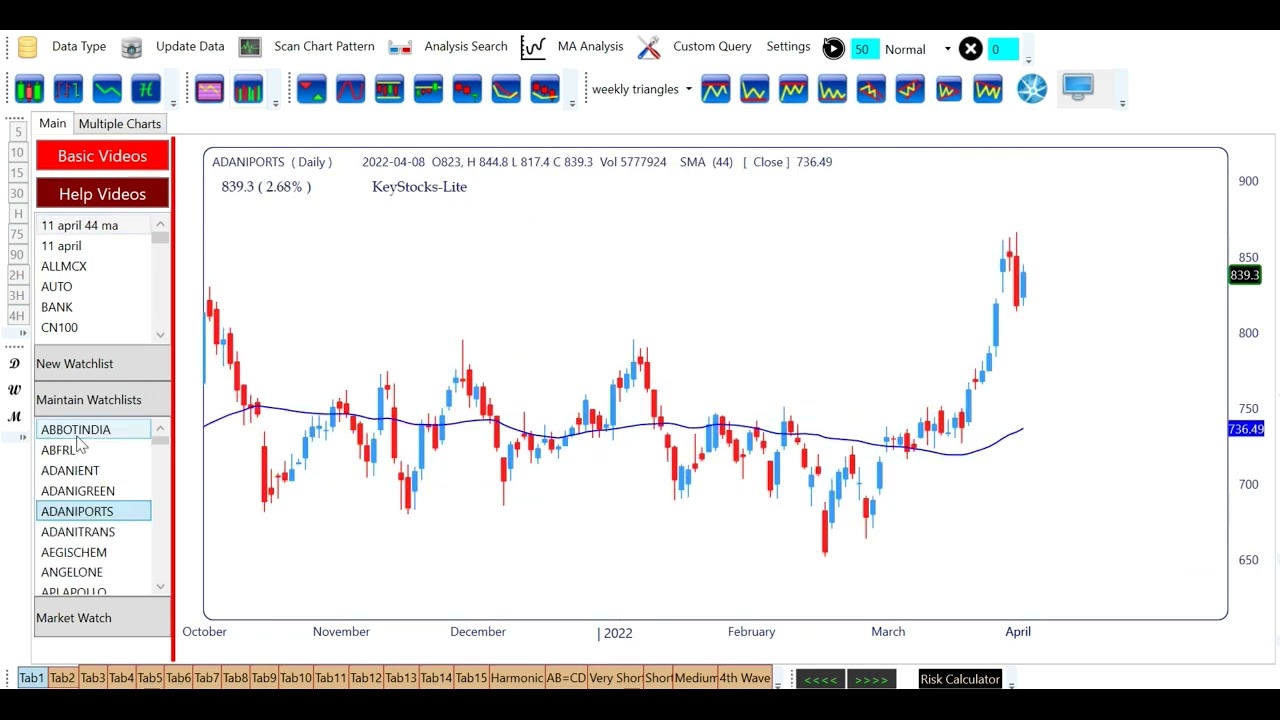
Task: Click the Update Data disk icon
Action: [132, 47]
